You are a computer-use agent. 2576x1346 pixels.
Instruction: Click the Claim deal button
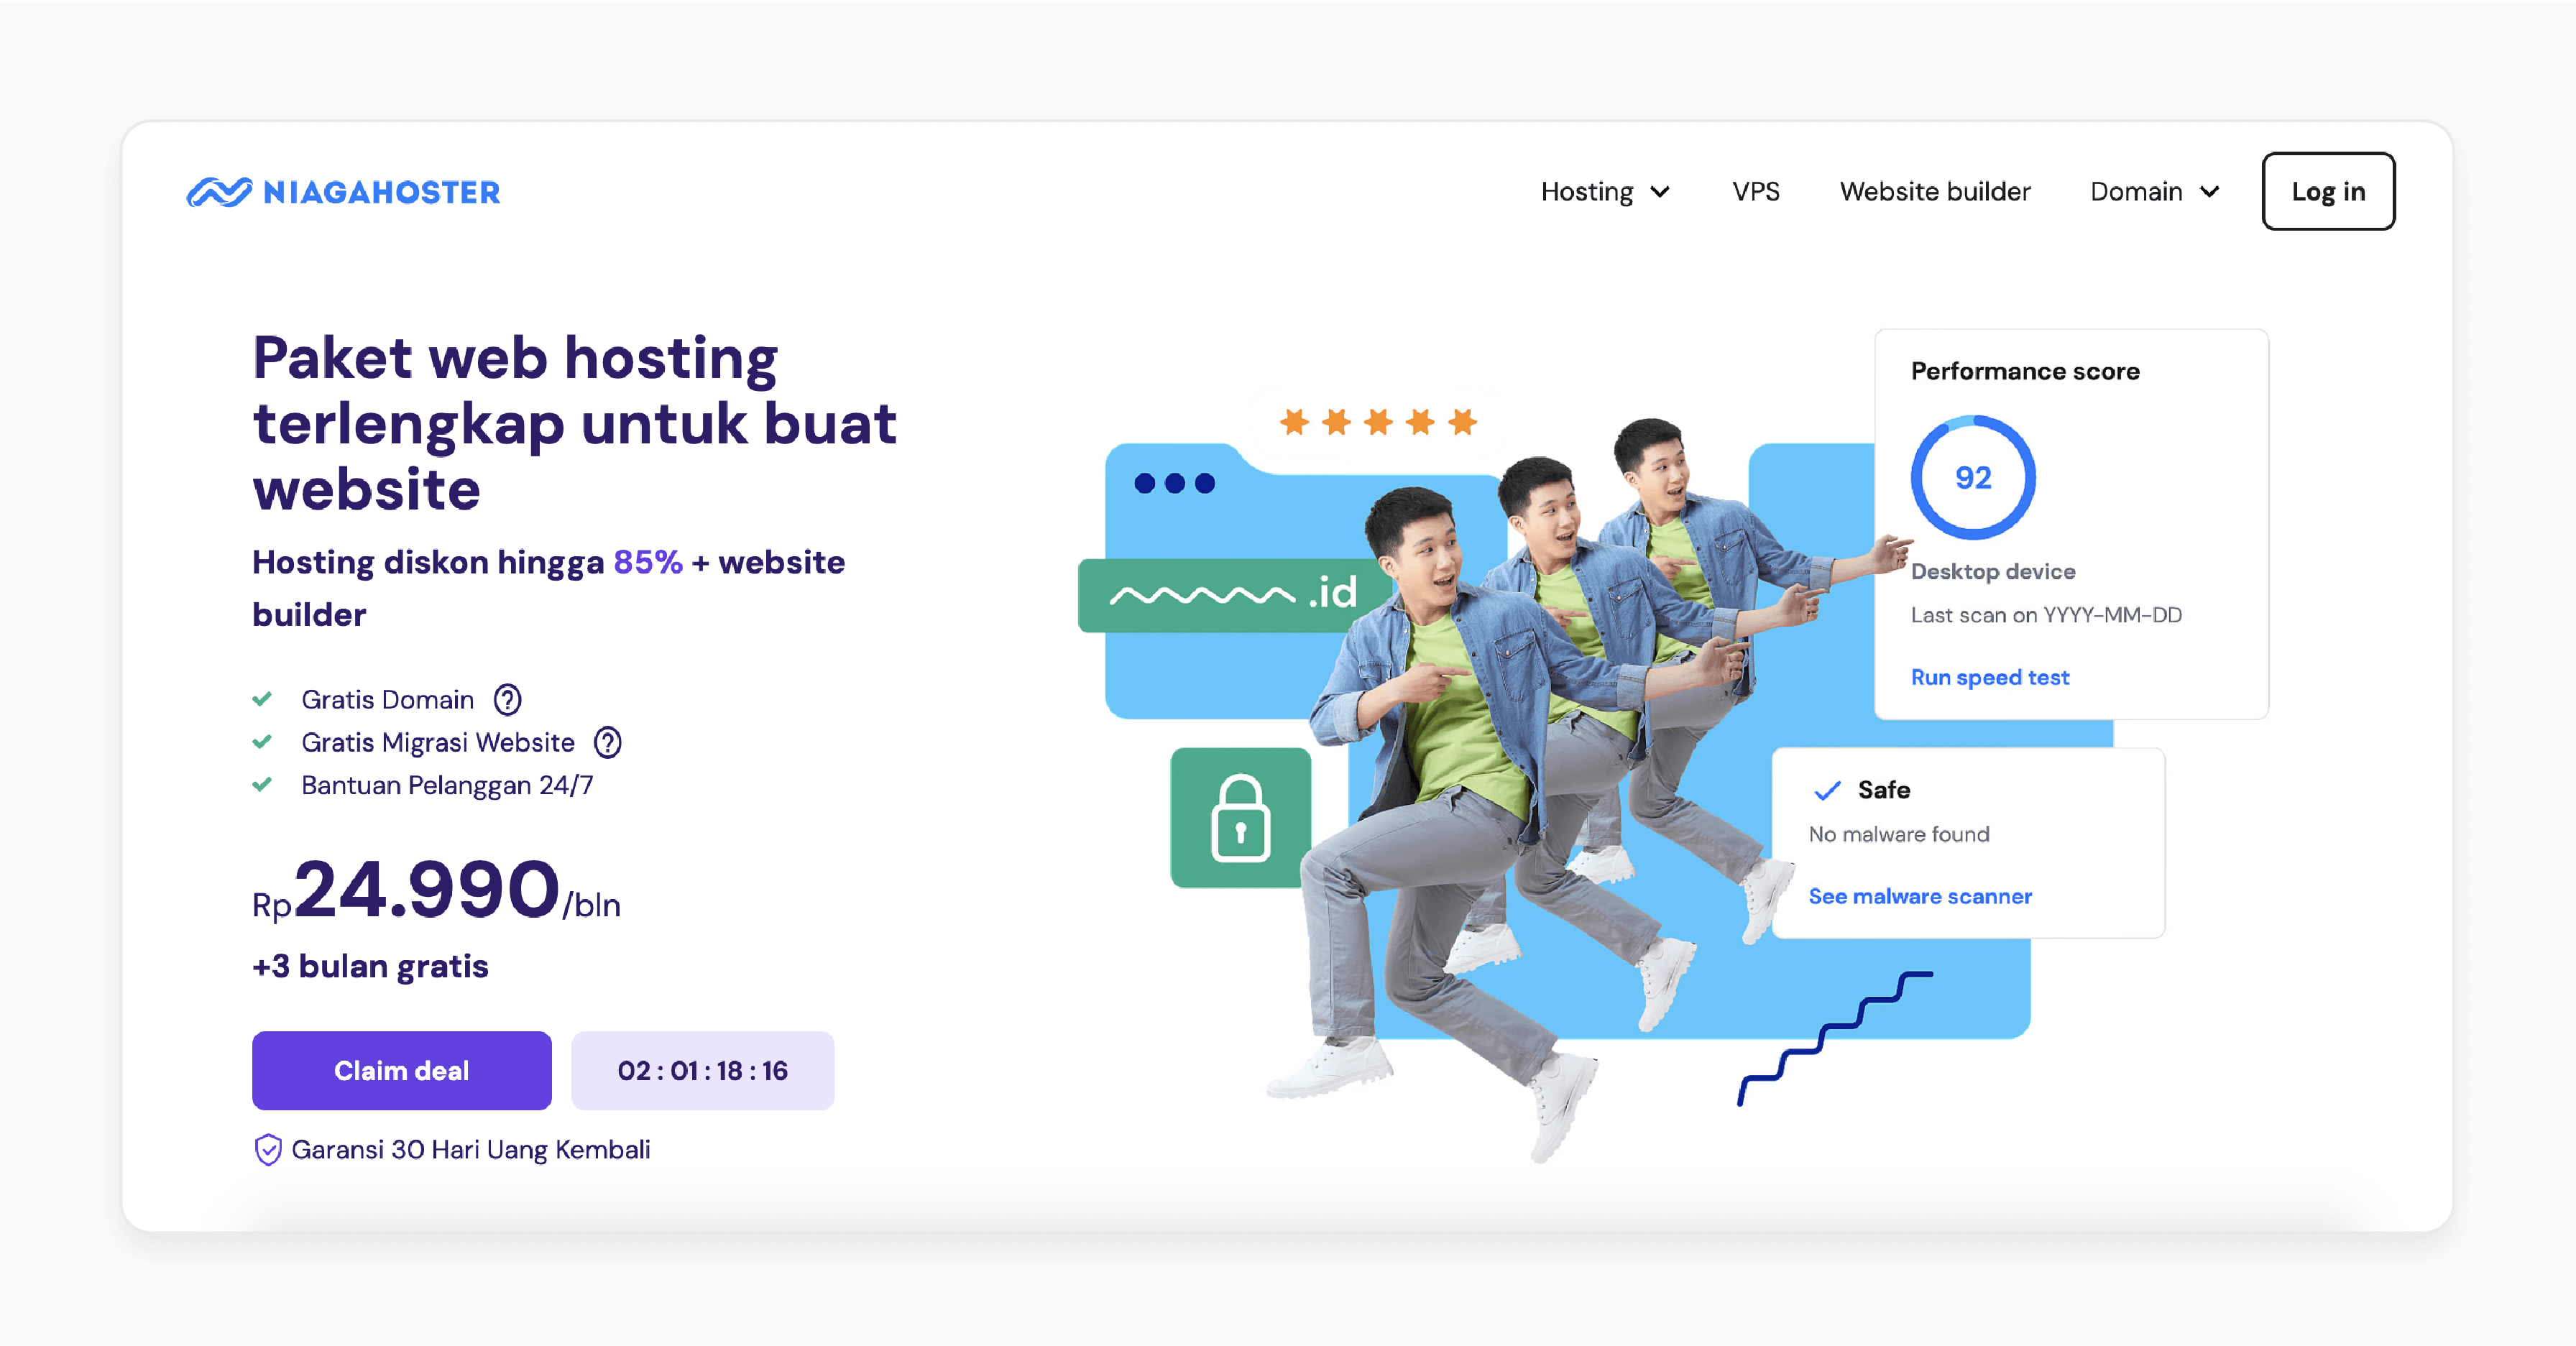click(400, 1070)
